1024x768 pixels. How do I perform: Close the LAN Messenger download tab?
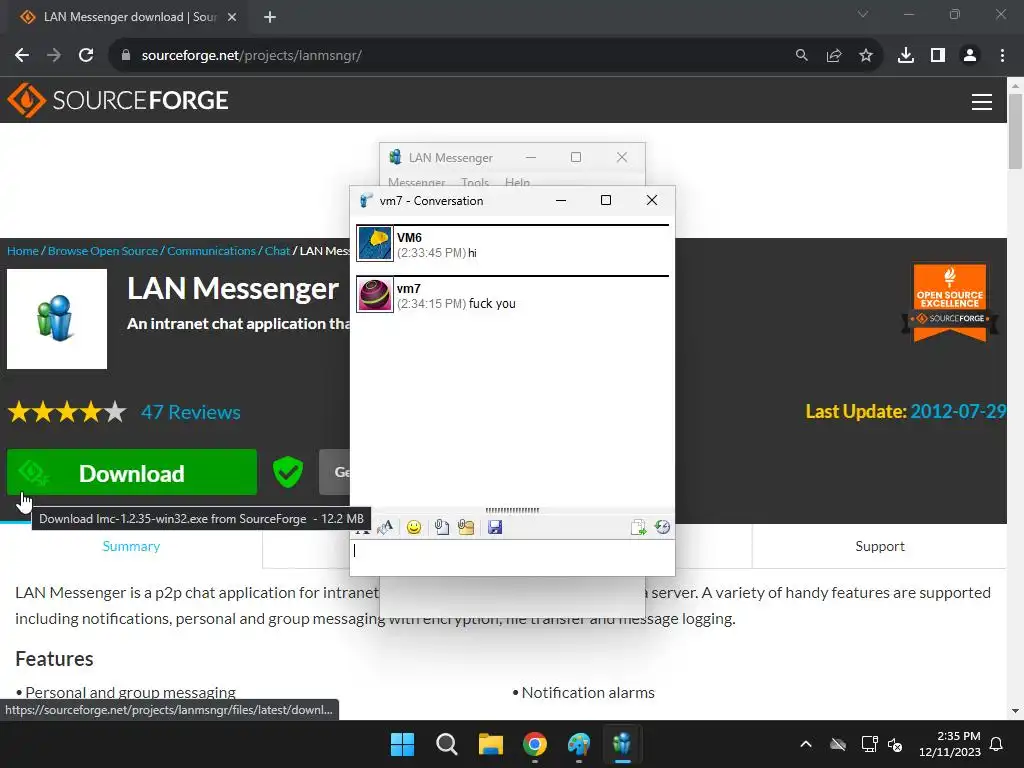232,18
